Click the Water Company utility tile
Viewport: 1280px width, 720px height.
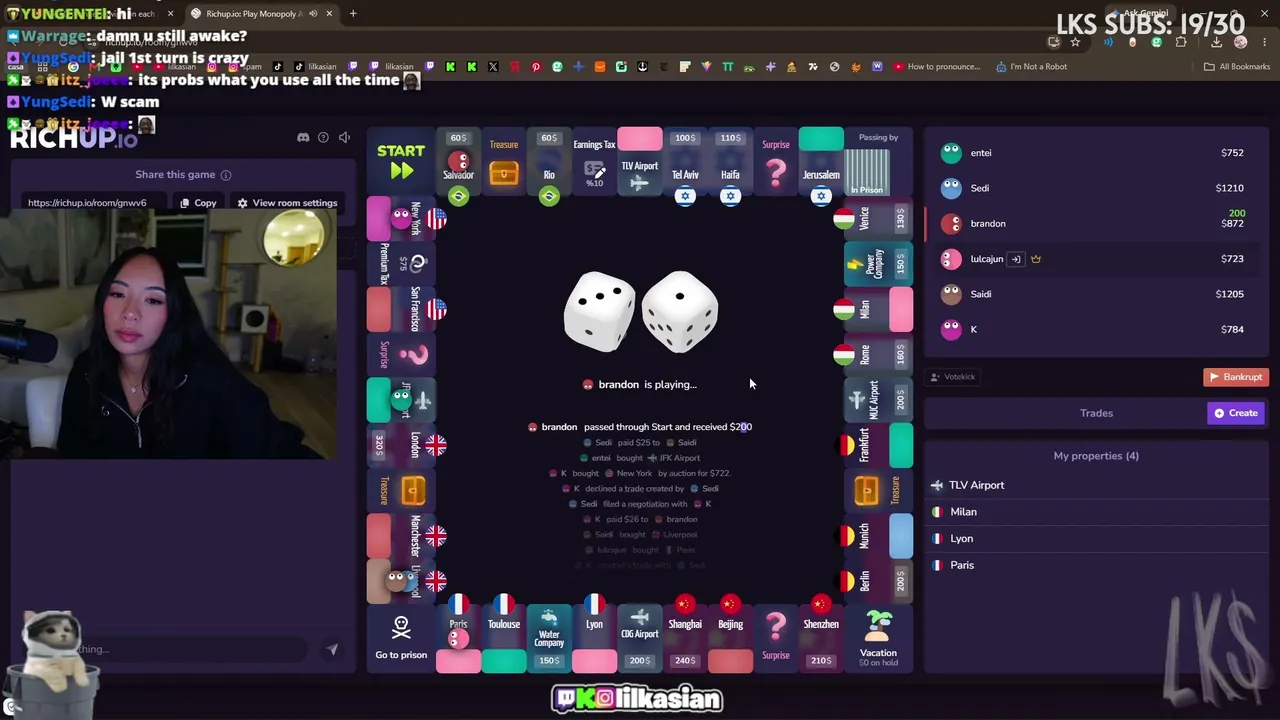549,639
